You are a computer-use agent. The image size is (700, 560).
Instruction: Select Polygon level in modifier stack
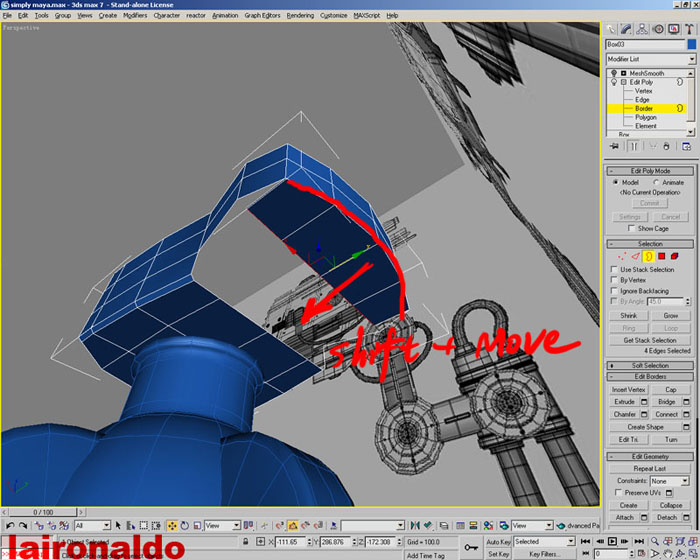(646, 117)
